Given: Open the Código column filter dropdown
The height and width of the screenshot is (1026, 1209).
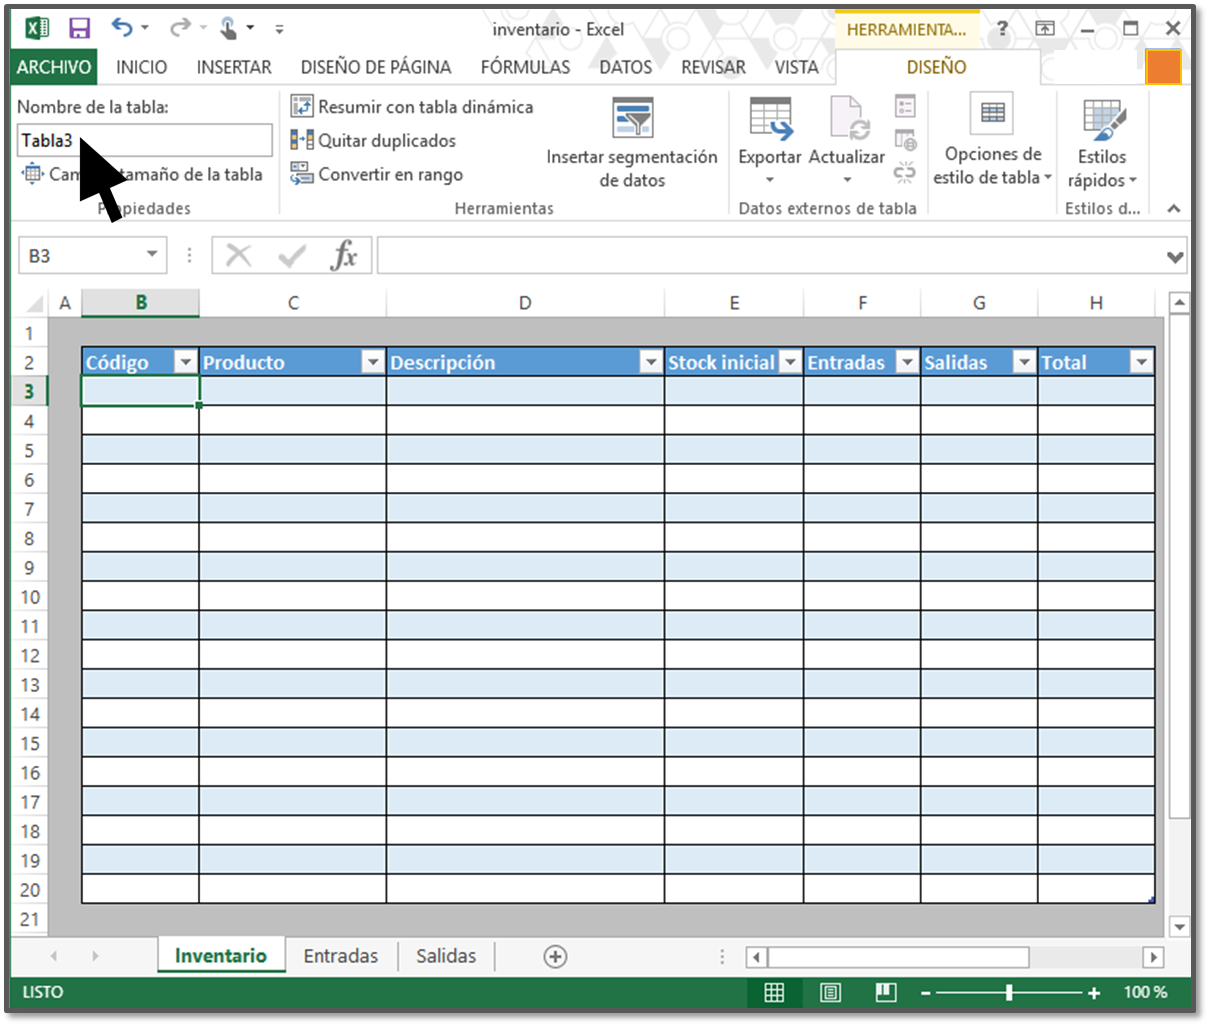Looking at the screenshot, I should [x=185, y=362].
